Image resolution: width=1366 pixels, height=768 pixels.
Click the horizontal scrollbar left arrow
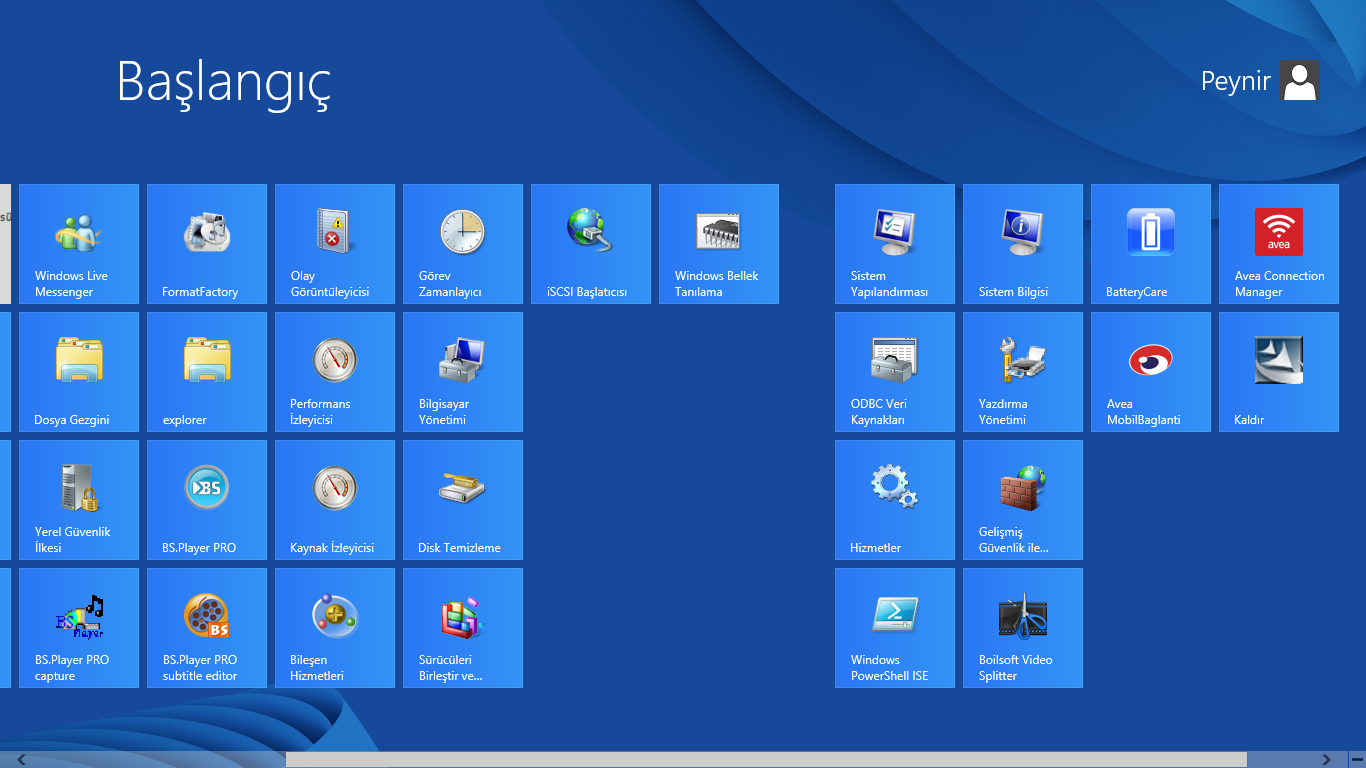[x=21, y=760]
